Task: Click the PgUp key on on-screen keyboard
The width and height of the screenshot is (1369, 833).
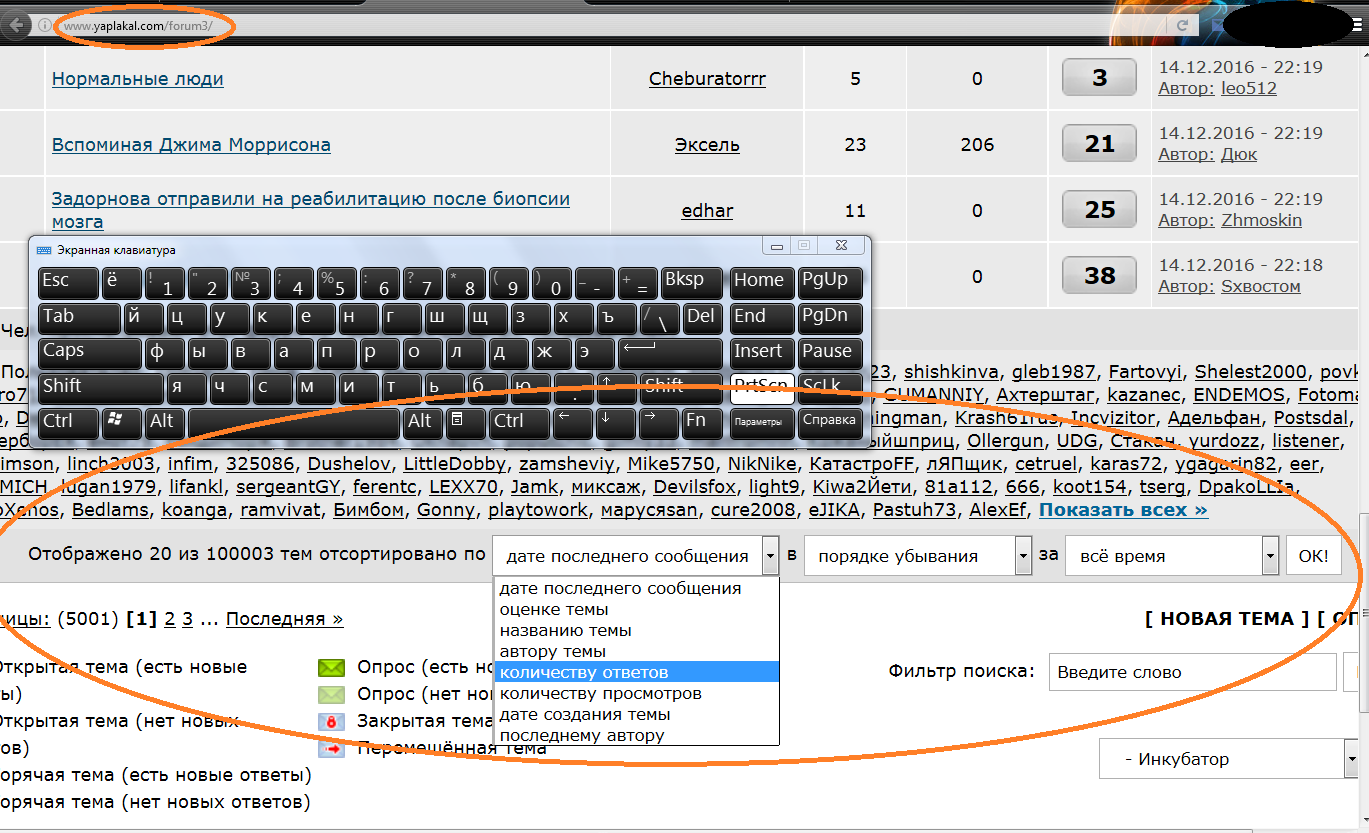Action: point(831,283)
